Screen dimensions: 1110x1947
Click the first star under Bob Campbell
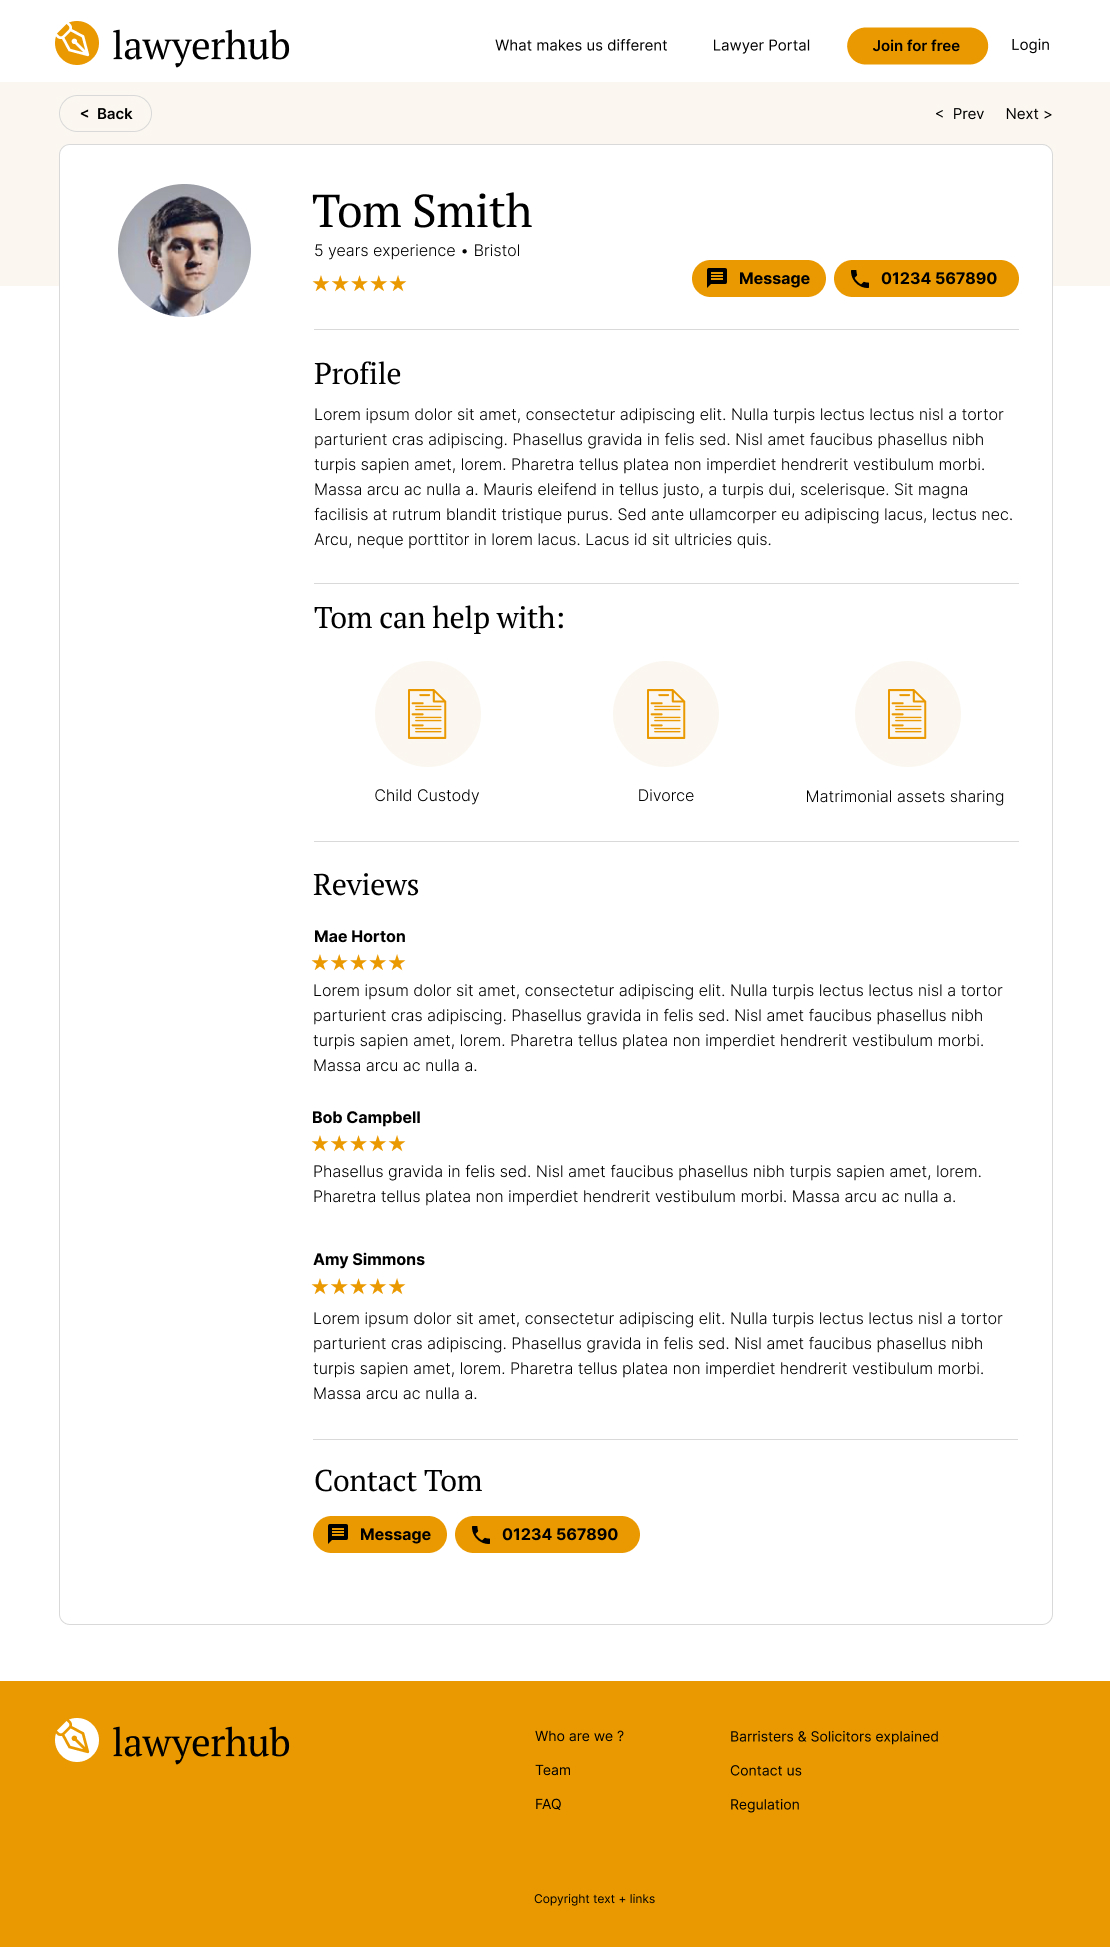[320, 1143]
